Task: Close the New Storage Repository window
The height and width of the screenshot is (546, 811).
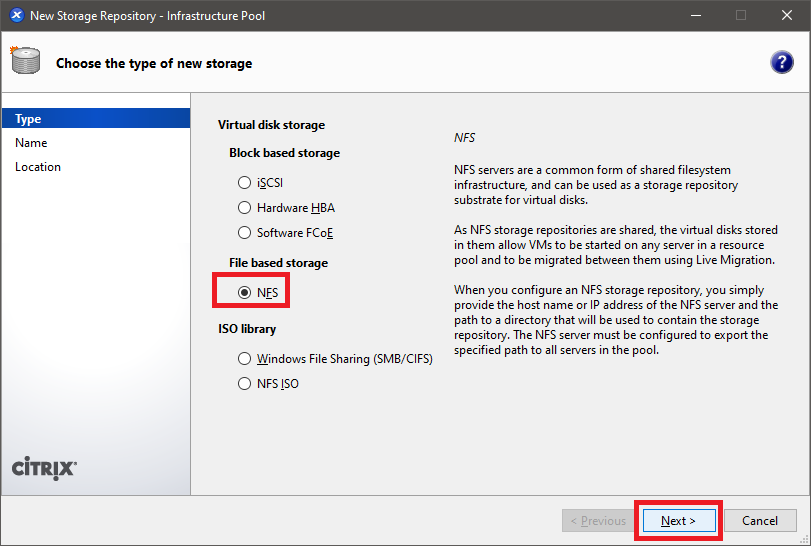Action: (786, 15)
